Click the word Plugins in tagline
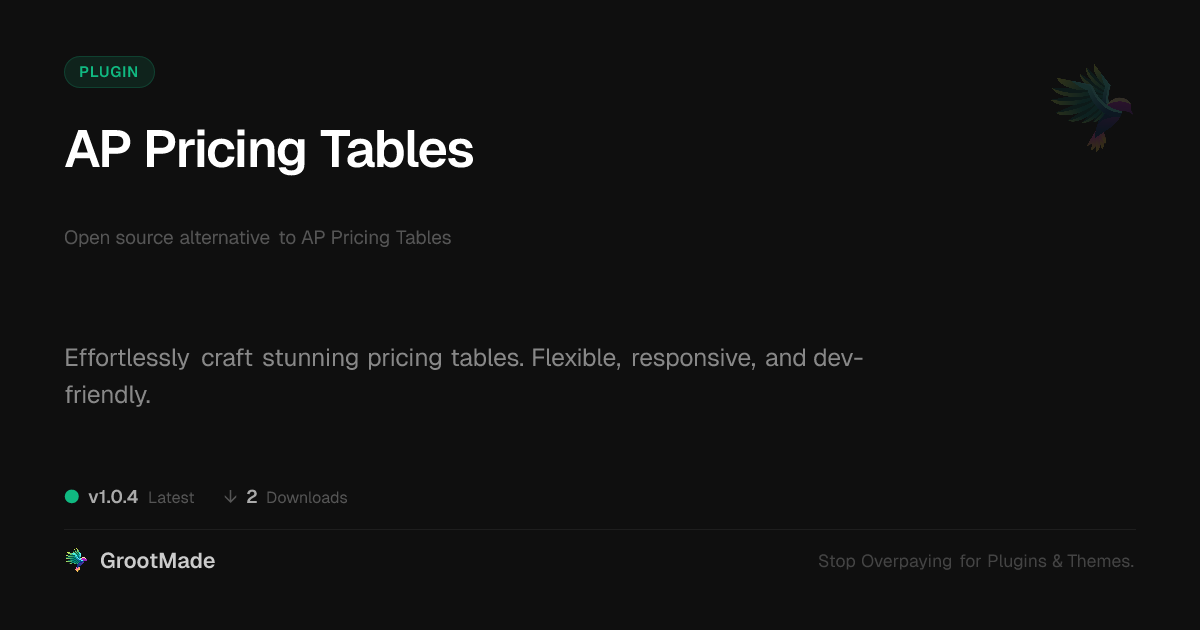 point(1017,562)
